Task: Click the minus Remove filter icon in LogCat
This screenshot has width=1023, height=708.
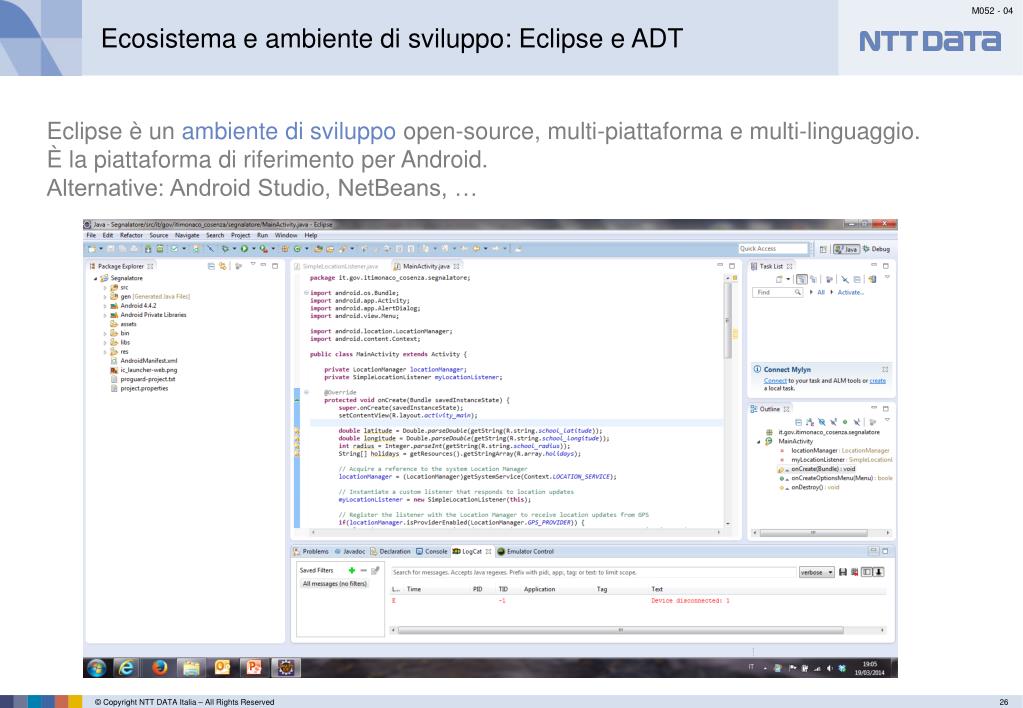Action: click(x=363, y=570)
